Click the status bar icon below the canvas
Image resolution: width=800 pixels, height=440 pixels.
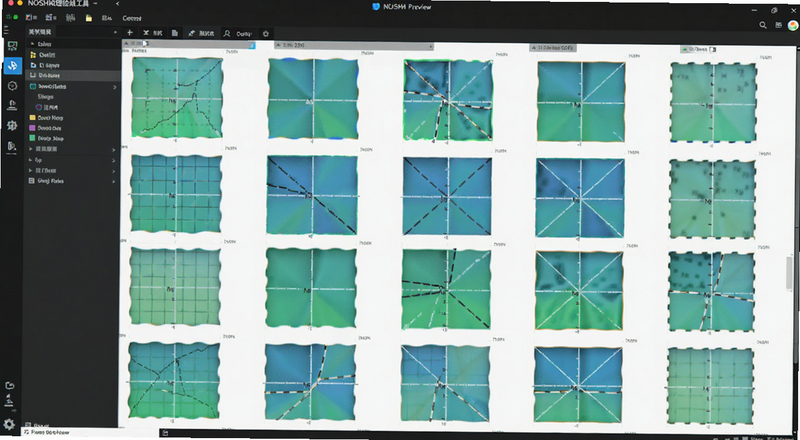click(165, 433)
